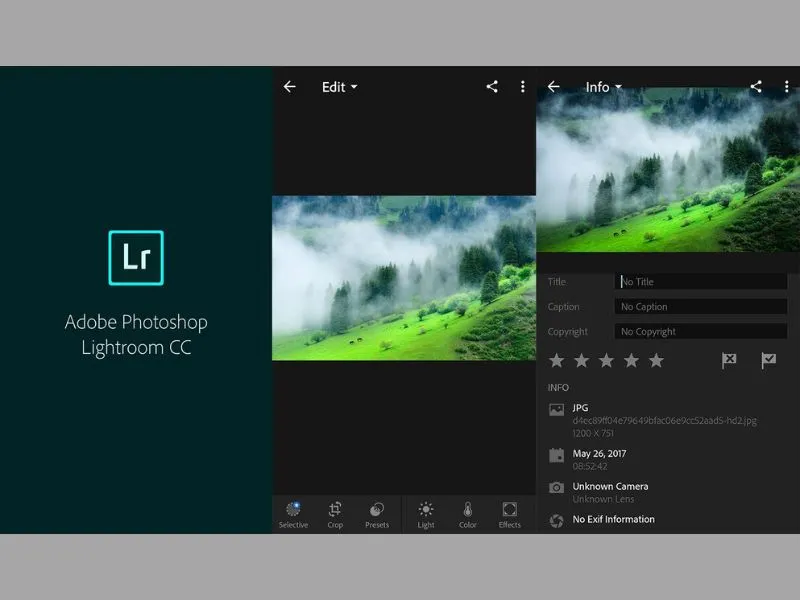Click the camera icon

tap(557, 488)
